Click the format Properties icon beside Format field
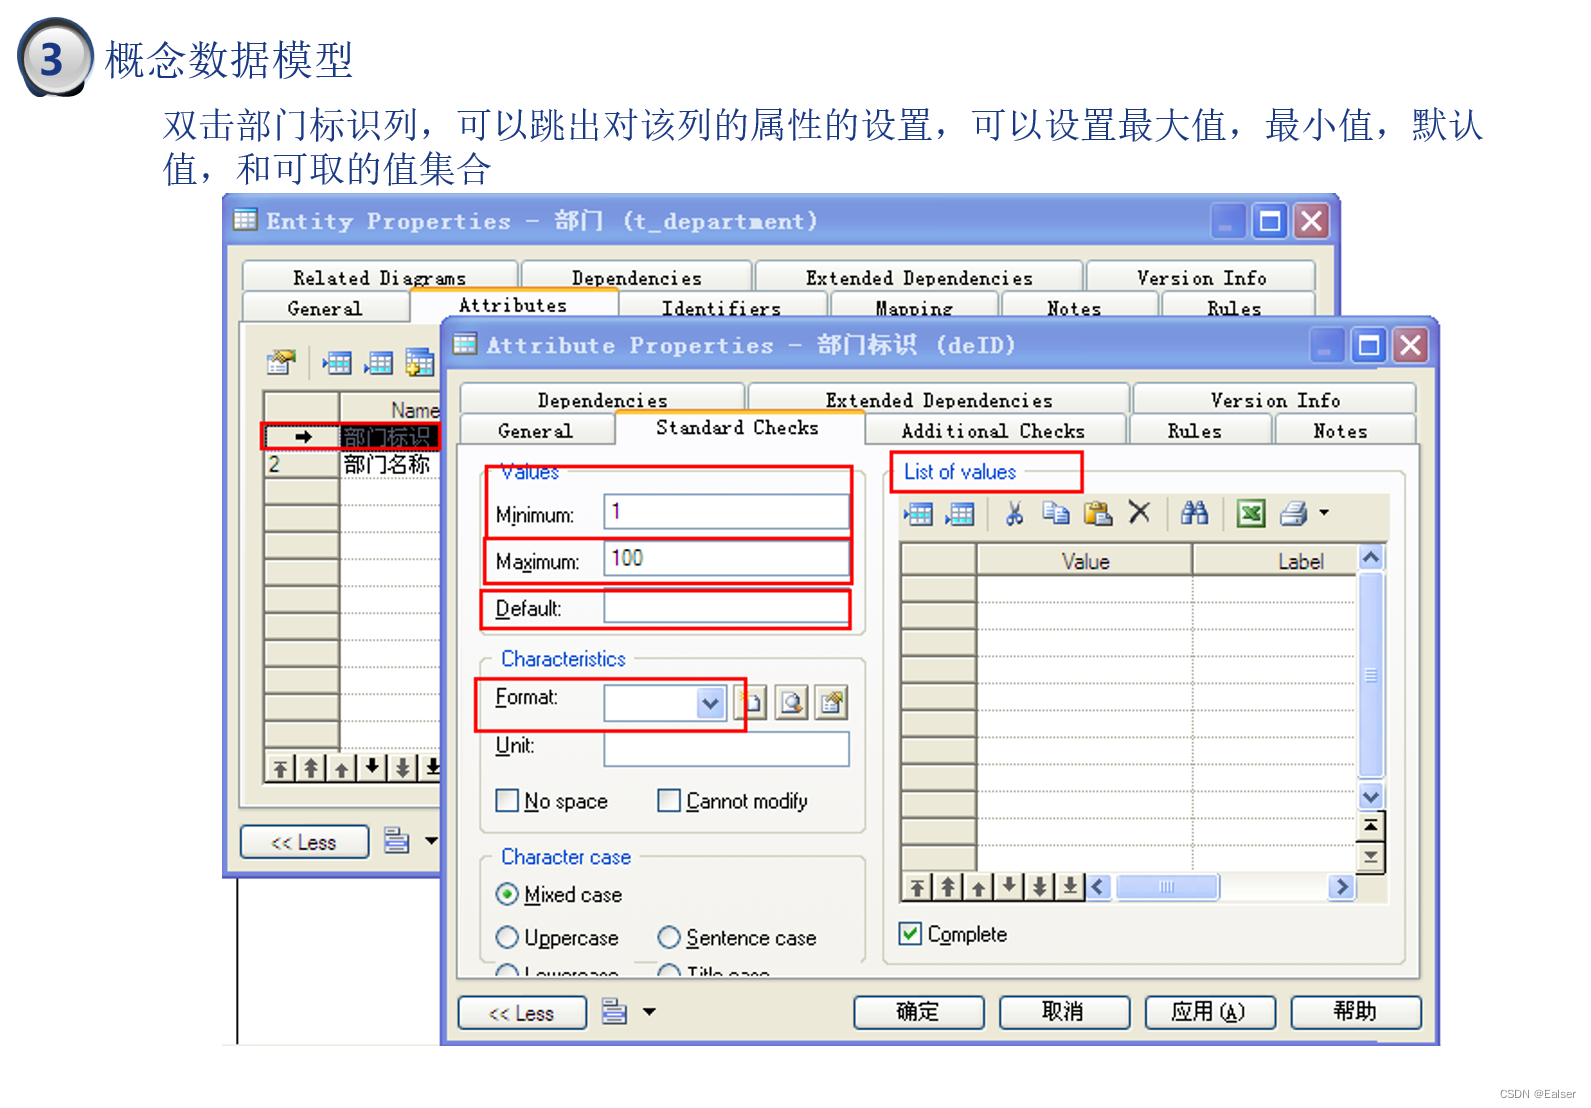Screen dimensions: 1591x1108 pos(831,703)
